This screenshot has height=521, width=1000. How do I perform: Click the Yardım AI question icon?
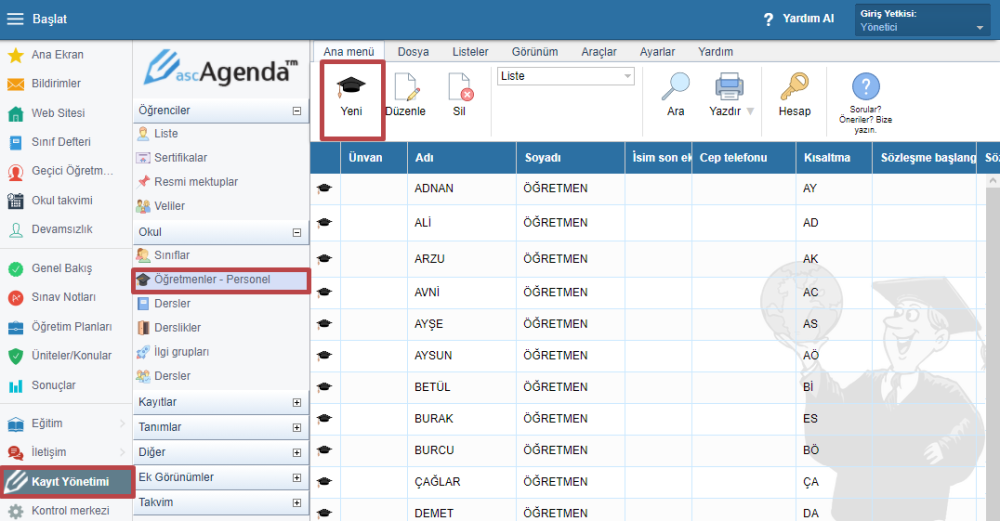click(768, 20)
